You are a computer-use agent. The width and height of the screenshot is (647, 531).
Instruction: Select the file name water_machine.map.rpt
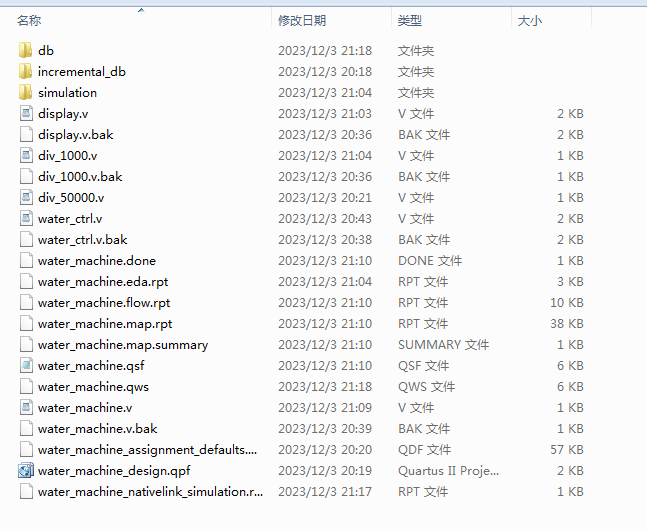point(105,324)
